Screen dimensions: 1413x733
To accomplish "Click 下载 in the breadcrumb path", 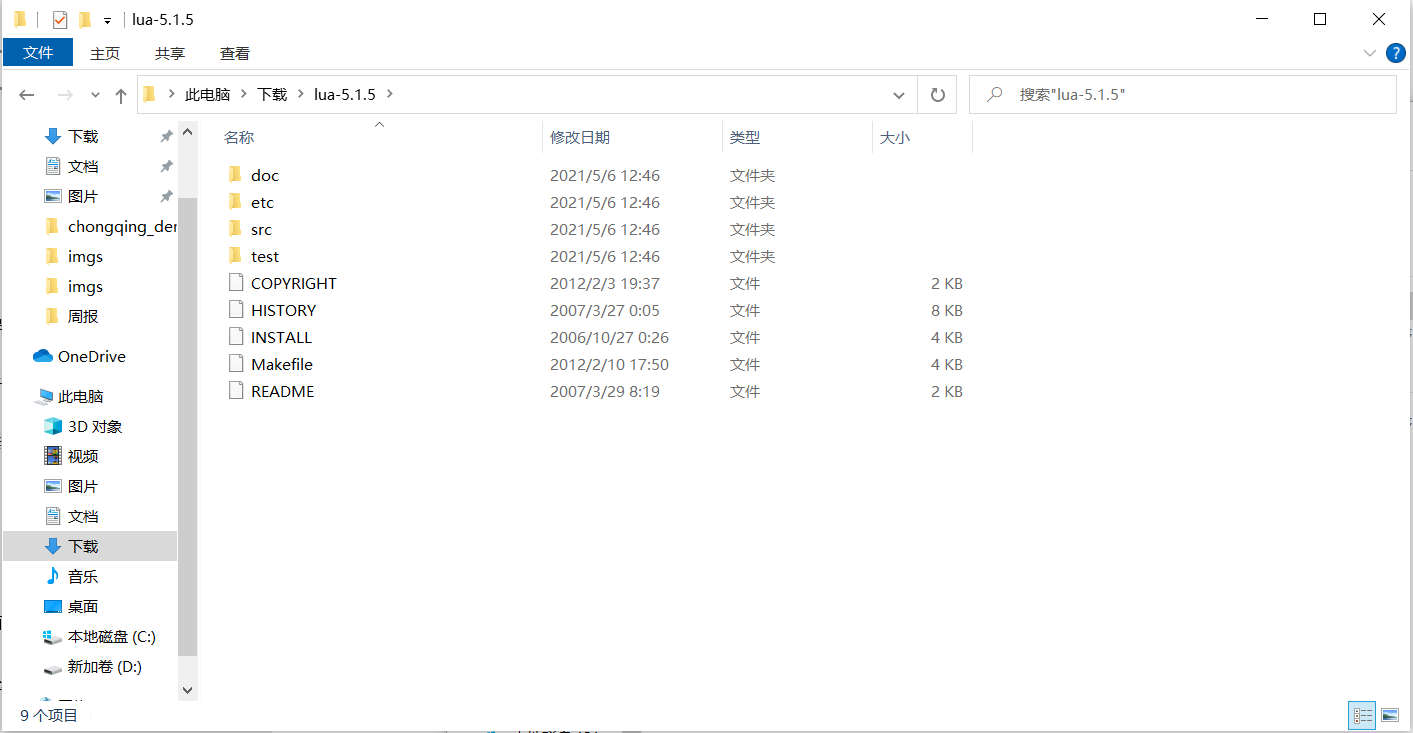I will pyautogui.click(x=271, y=94).
